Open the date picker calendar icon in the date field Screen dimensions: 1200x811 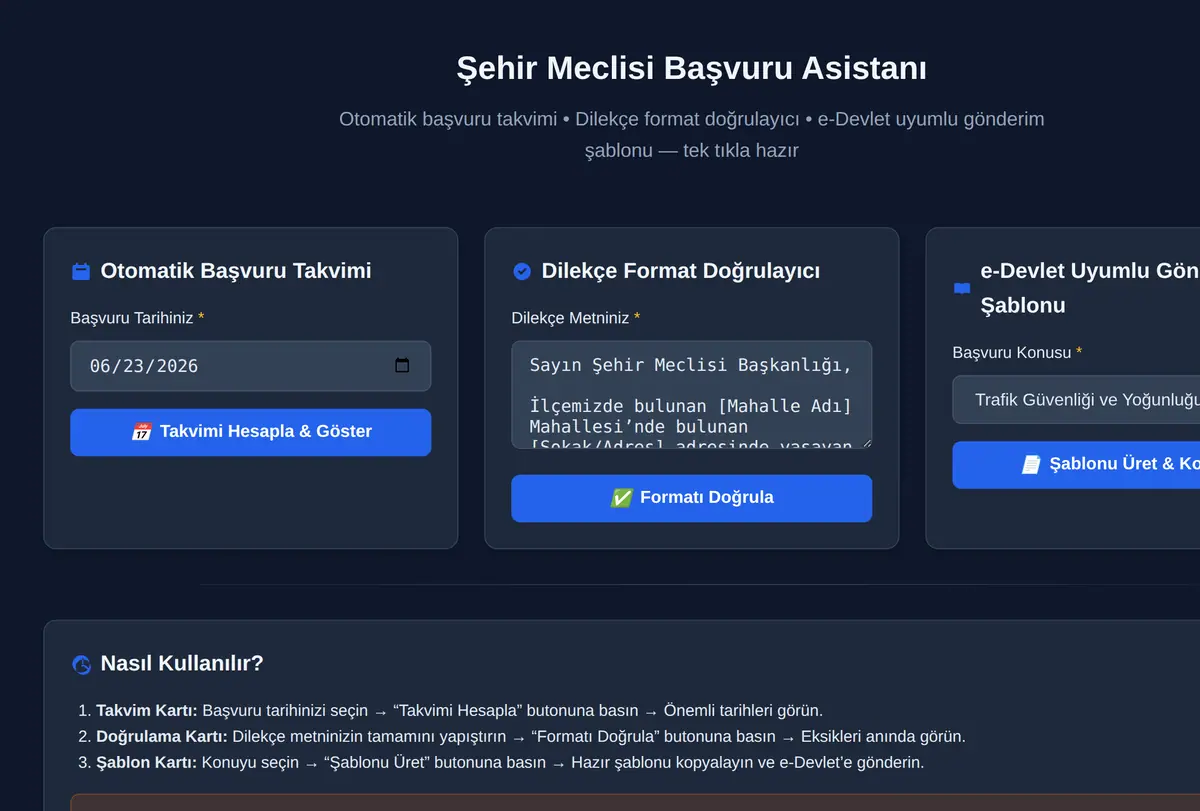point(402,365)
